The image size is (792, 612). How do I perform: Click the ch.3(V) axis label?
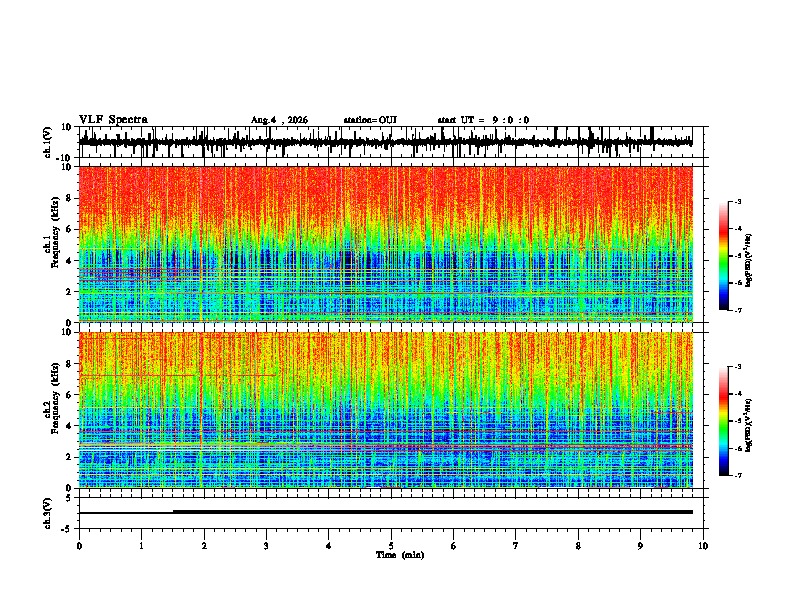(x=48, y=513)
